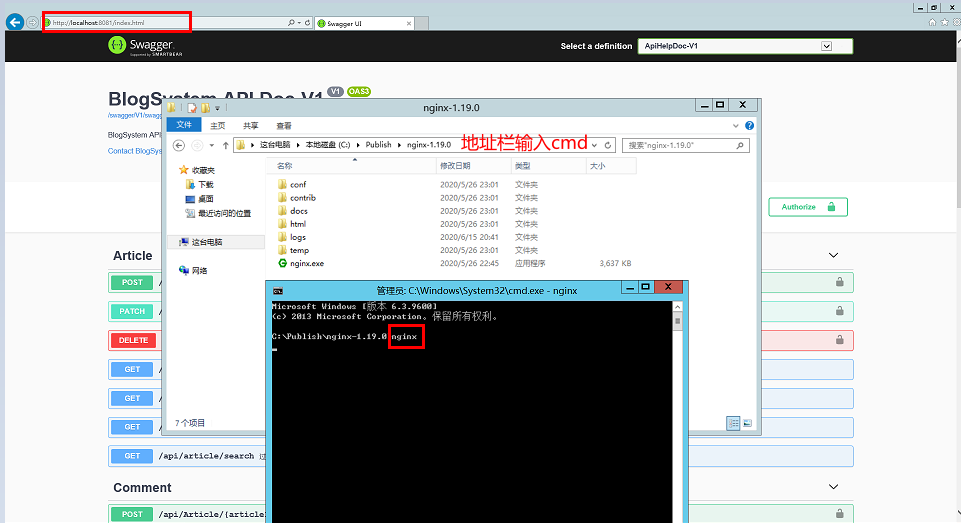The height and width of the screenshot is (523, 961).
Task: Click the red DELETE method badge
Action: pyautogui.click(x=133, y=340)
